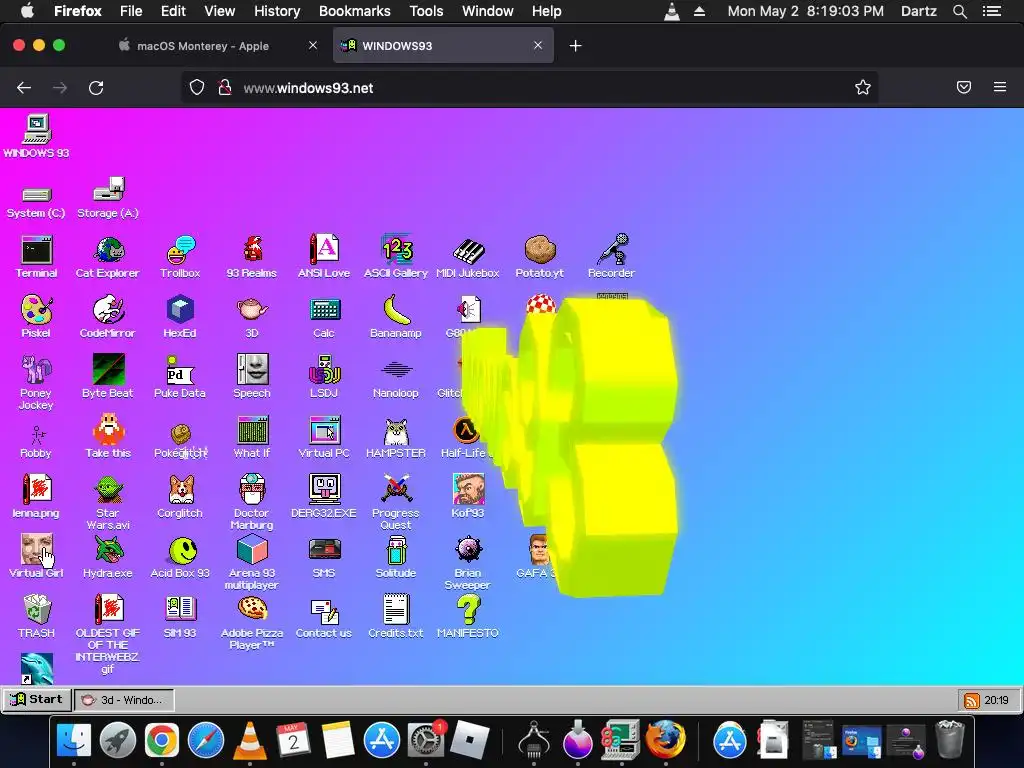Launch Solitude icon
The height and width of the screenshot is (768, 1024).
click(396, 557)
